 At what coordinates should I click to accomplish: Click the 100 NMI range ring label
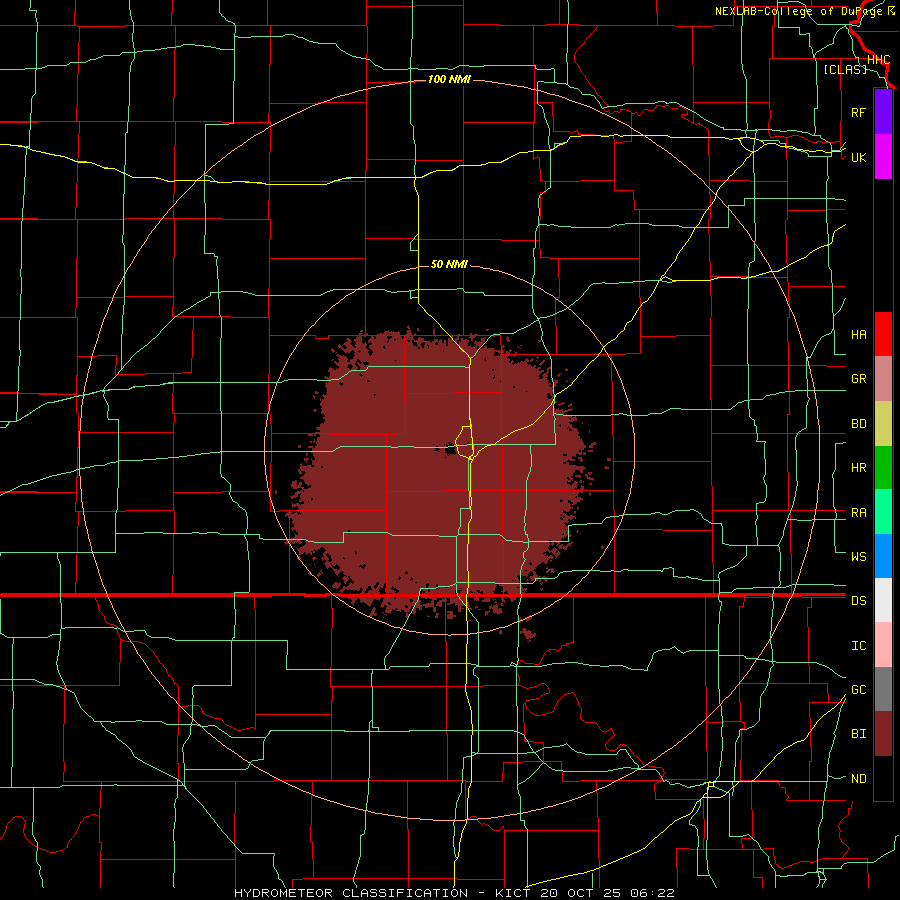coord(449,79)
